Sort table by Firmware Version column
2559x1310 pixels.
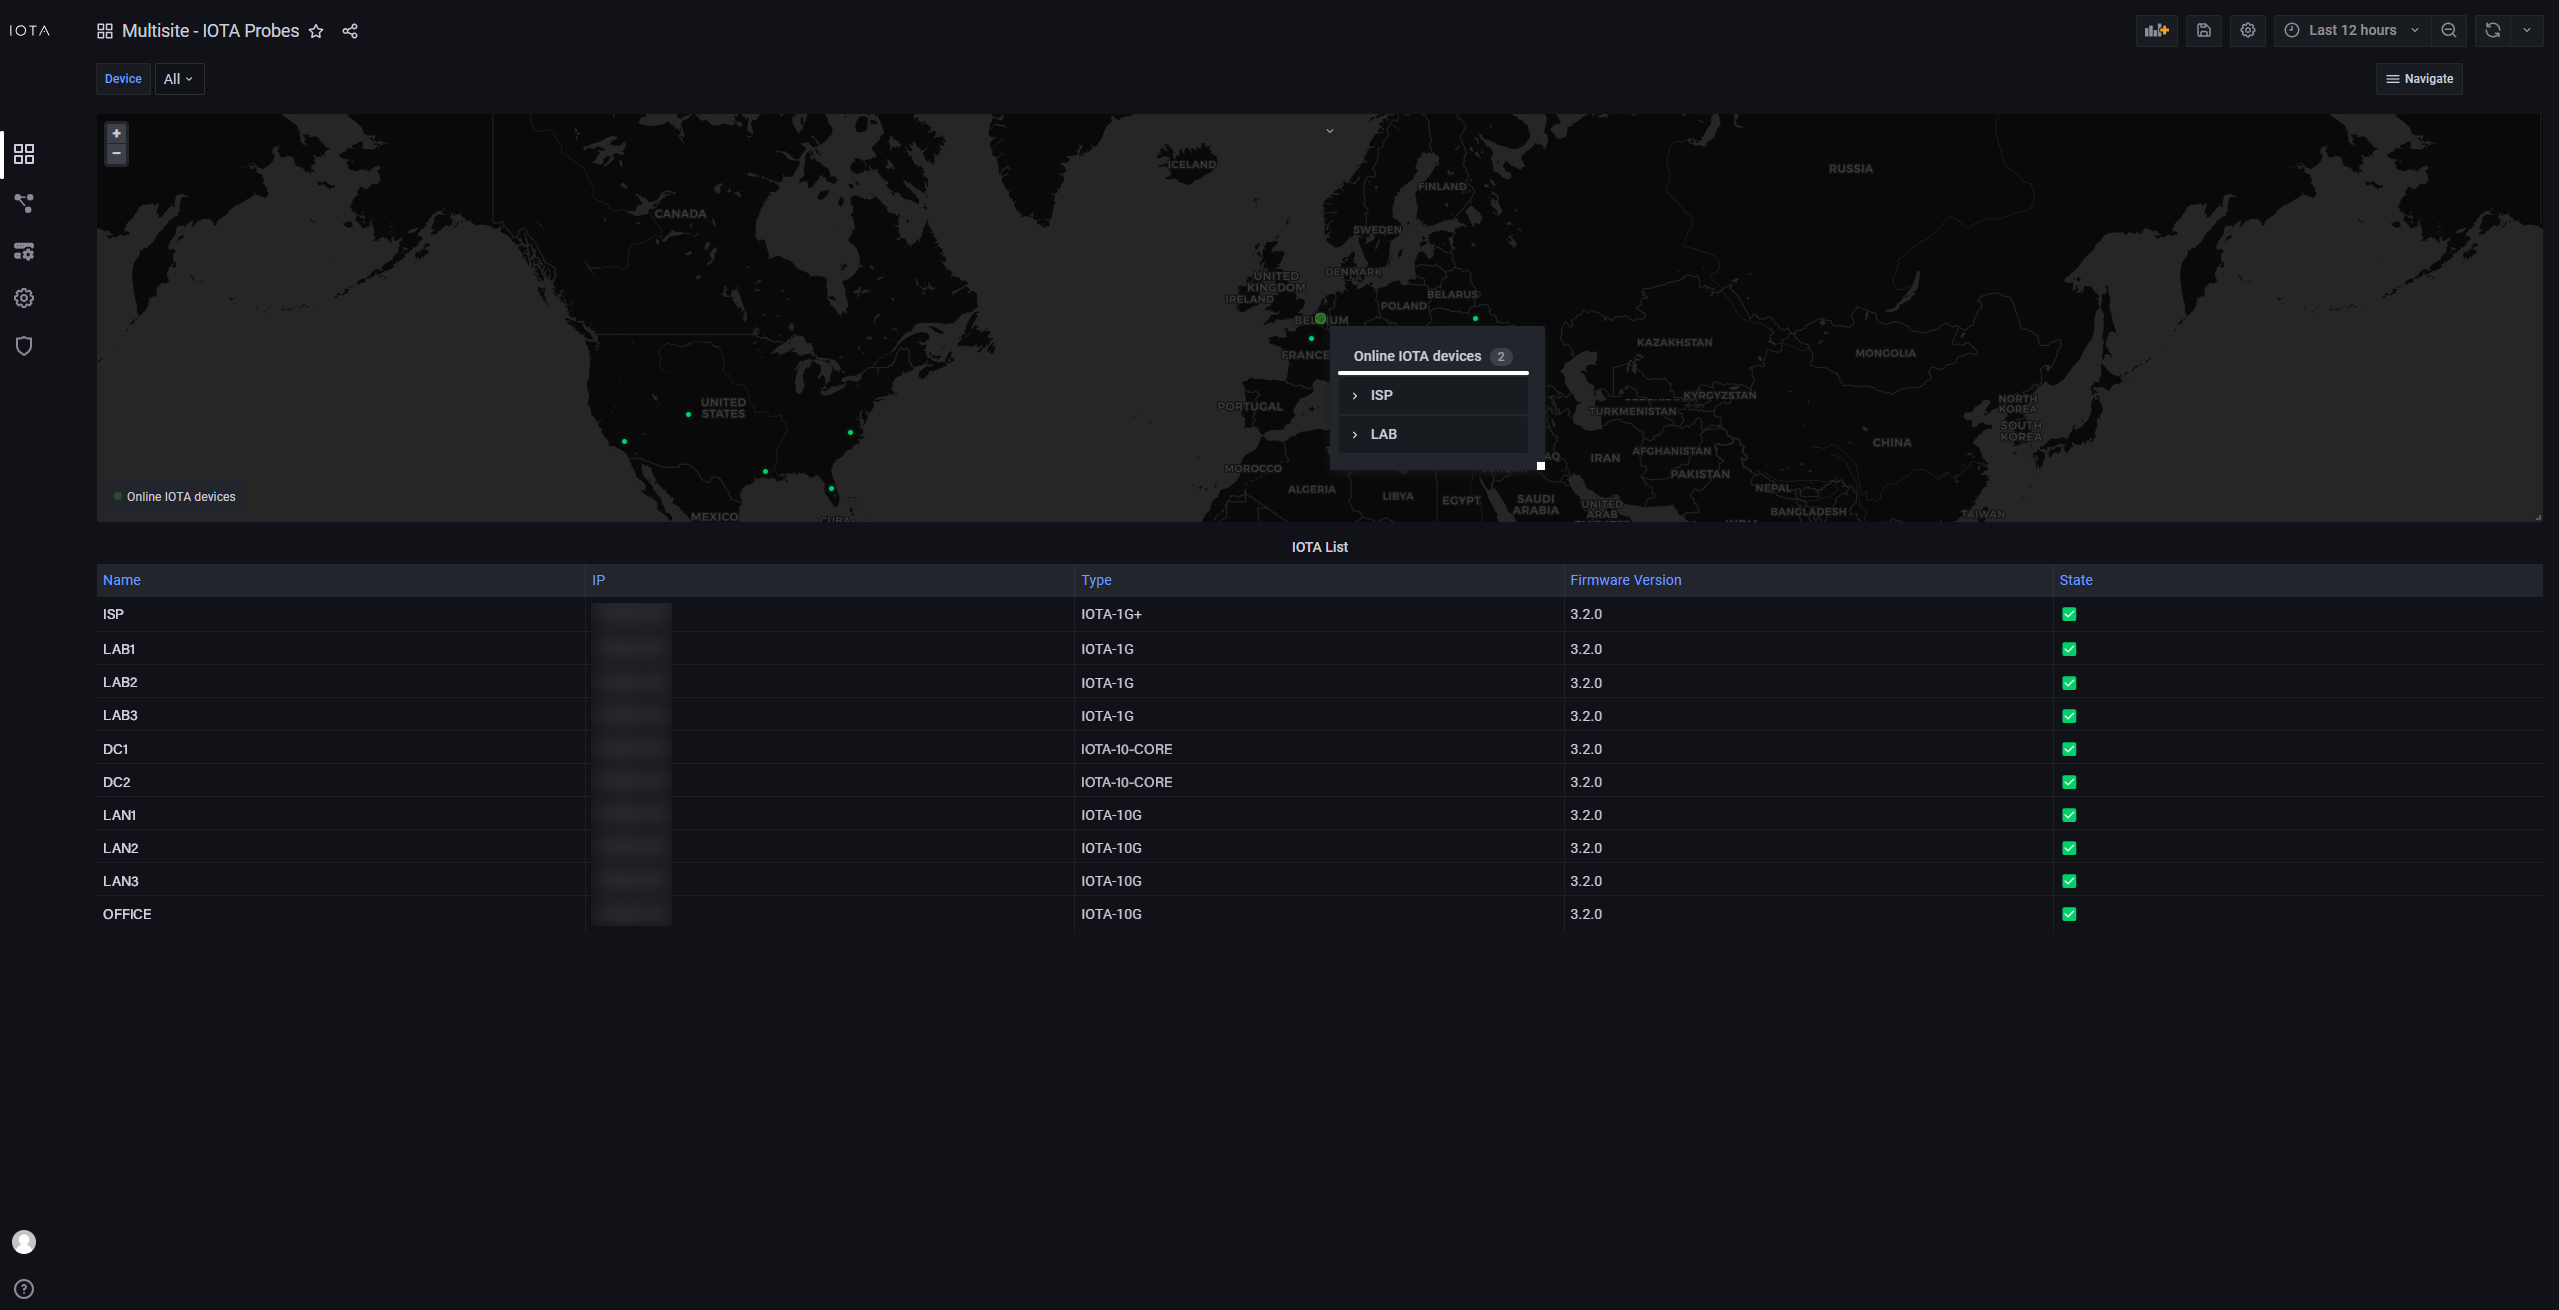tap(1626, 580)
